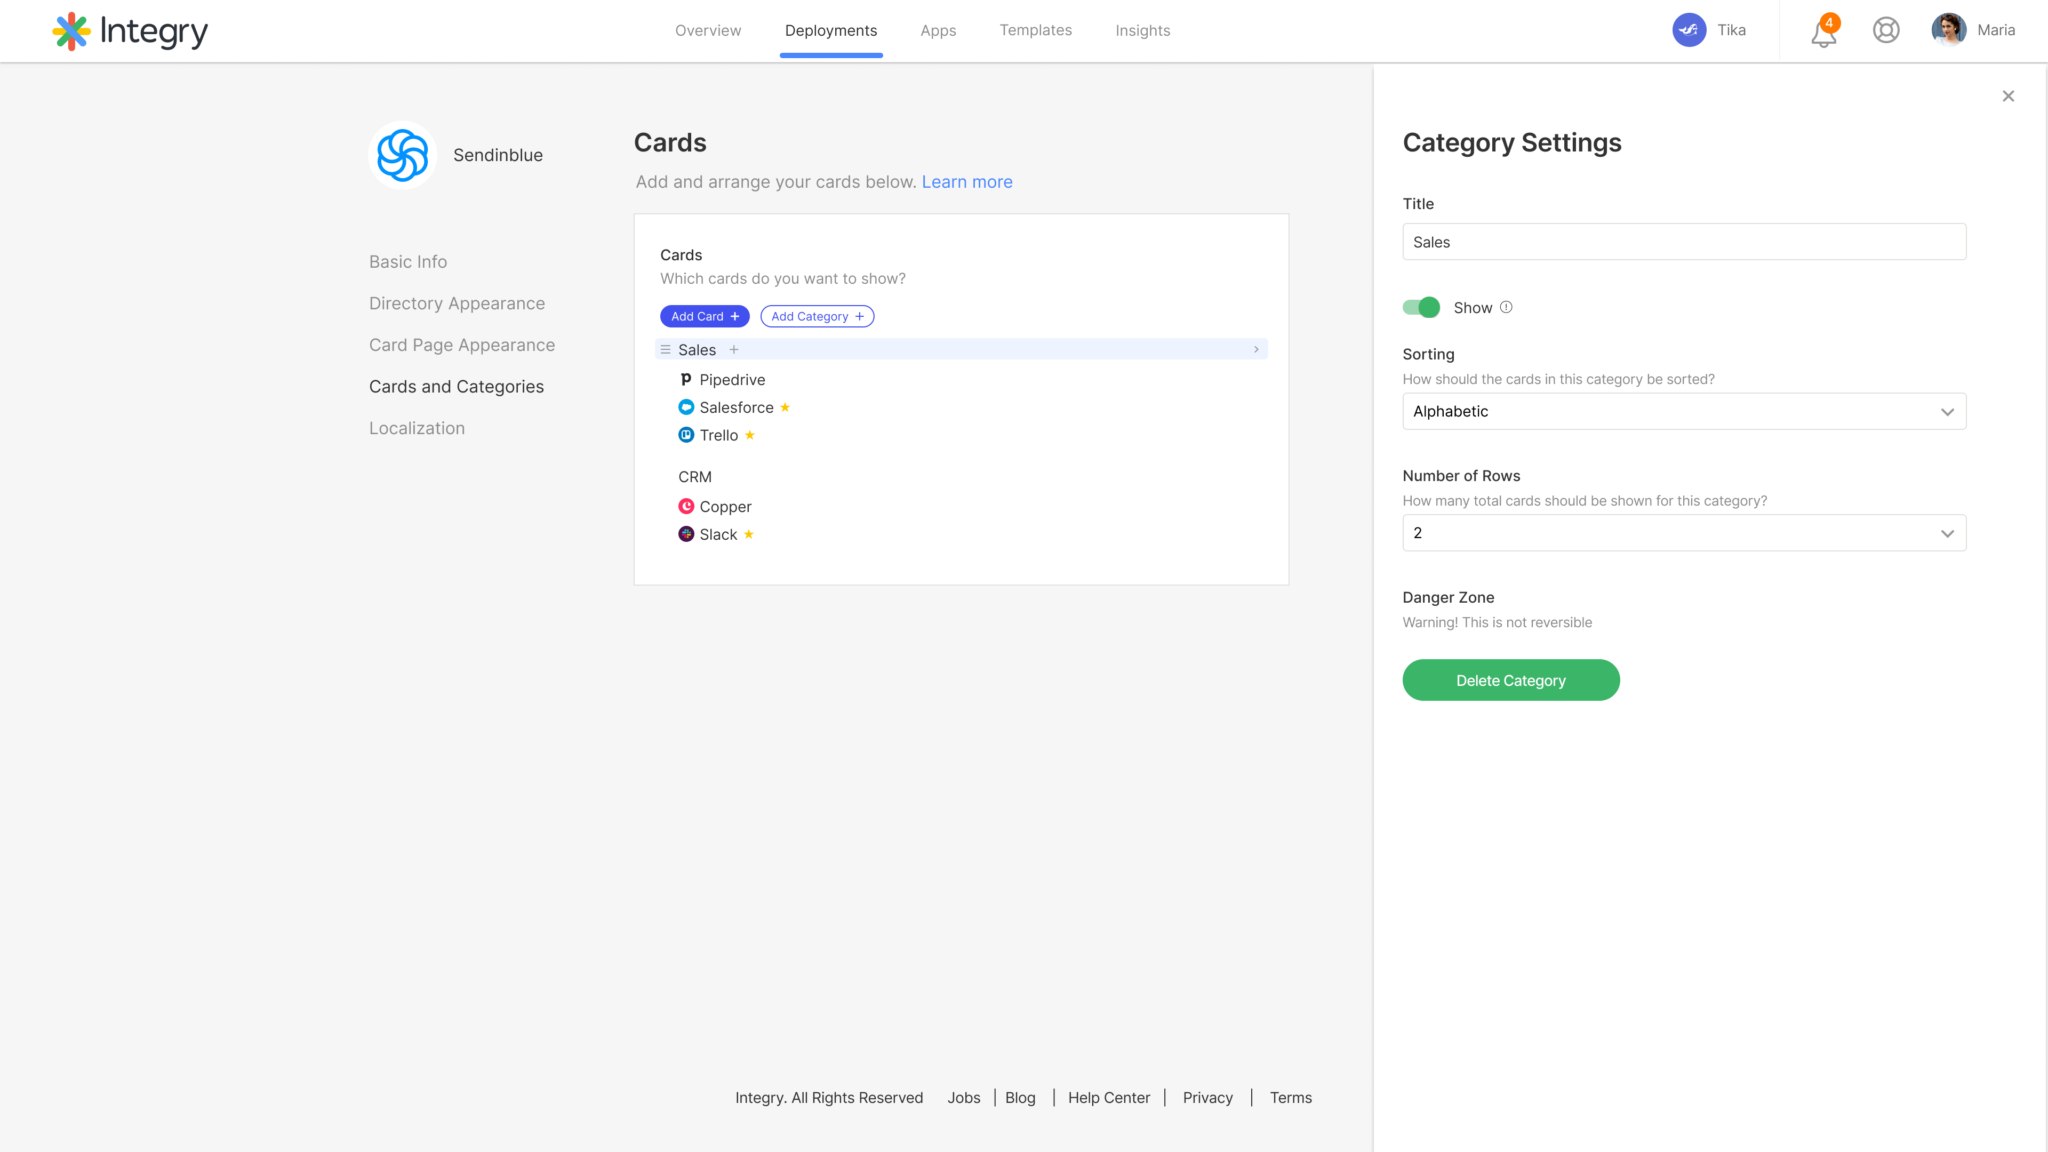Screen dimensions: 2048x1152
Task: Click the star next to Salesforce
Action: pos(785,407)
